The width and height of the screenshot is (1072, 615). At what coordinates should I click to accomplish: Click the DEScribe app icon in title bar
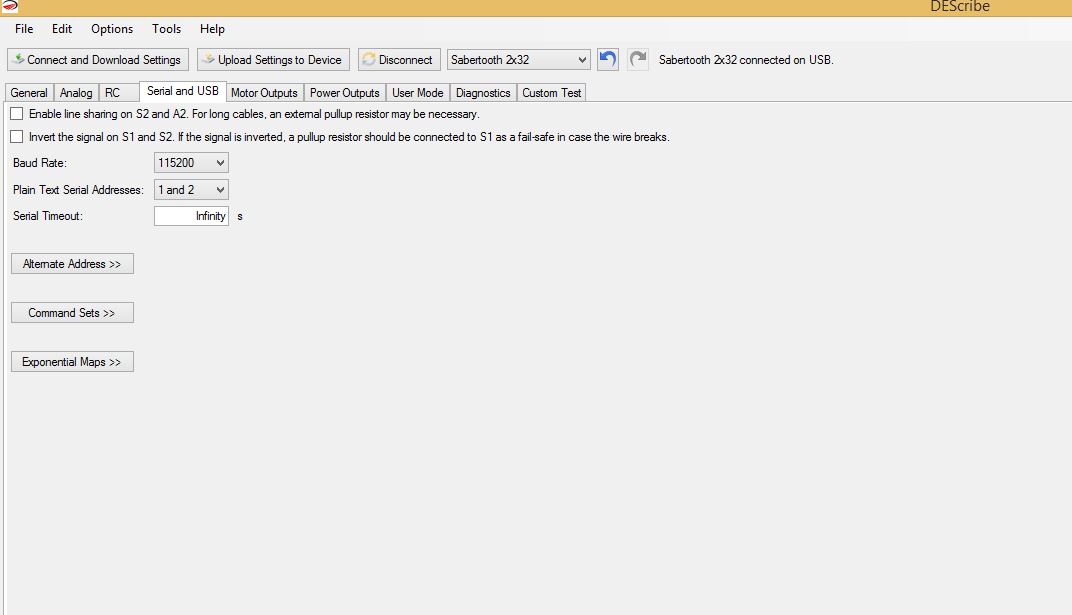pyautogui.click(x=10, y=7)
